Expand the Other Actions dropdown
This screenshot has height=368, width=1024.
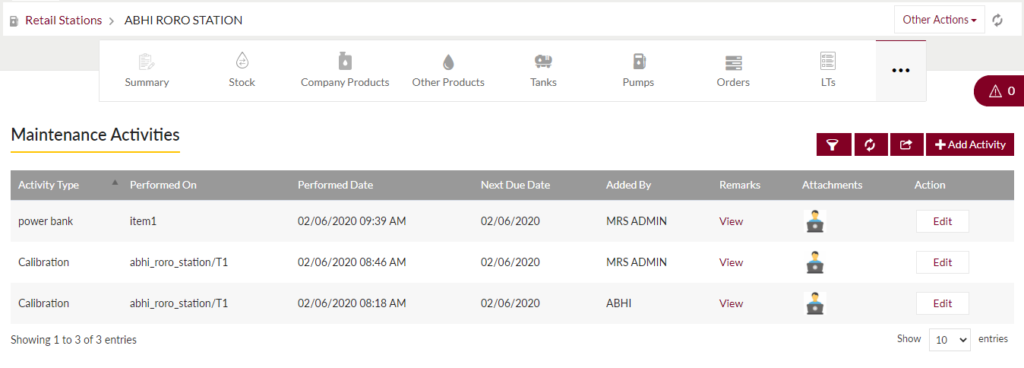[x=939, y=20]
